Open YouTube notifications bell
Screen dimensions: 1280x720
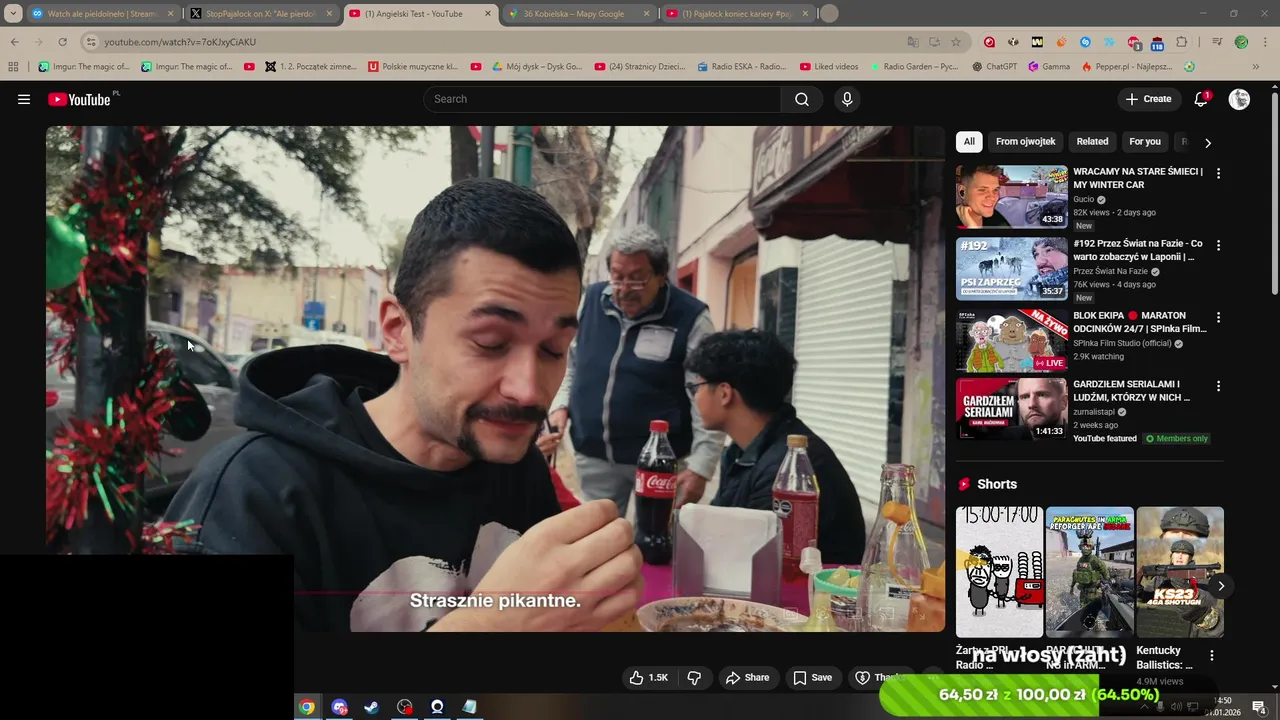coord(1201,99)
